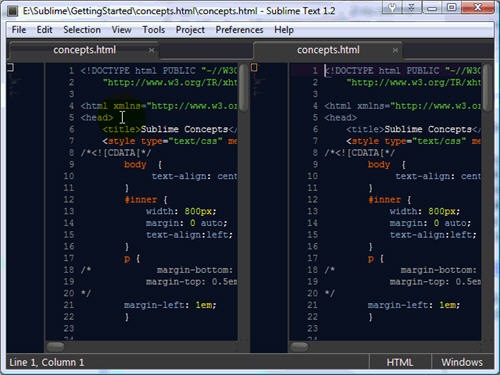Click 'margin: 0 auto;' in the left pane
Image resolution: width=500 pixels, height=375 pixels.
(187, 223)
